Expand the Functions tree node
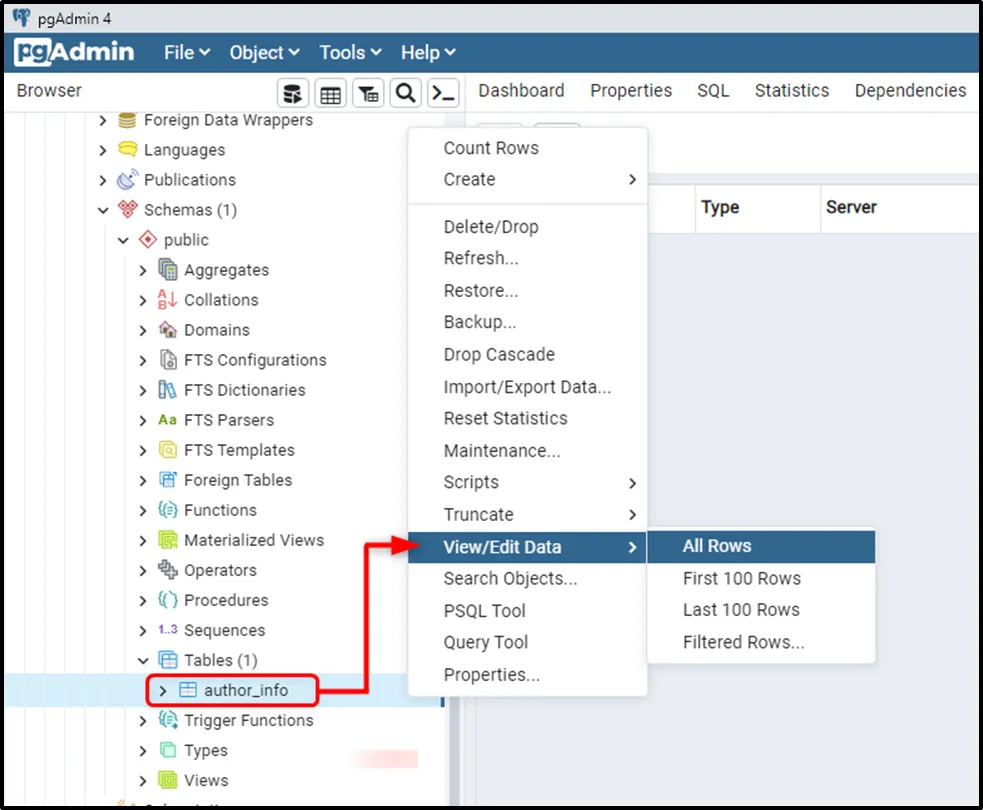The width and height of the screenshot is (983, 810). [143, 510]
